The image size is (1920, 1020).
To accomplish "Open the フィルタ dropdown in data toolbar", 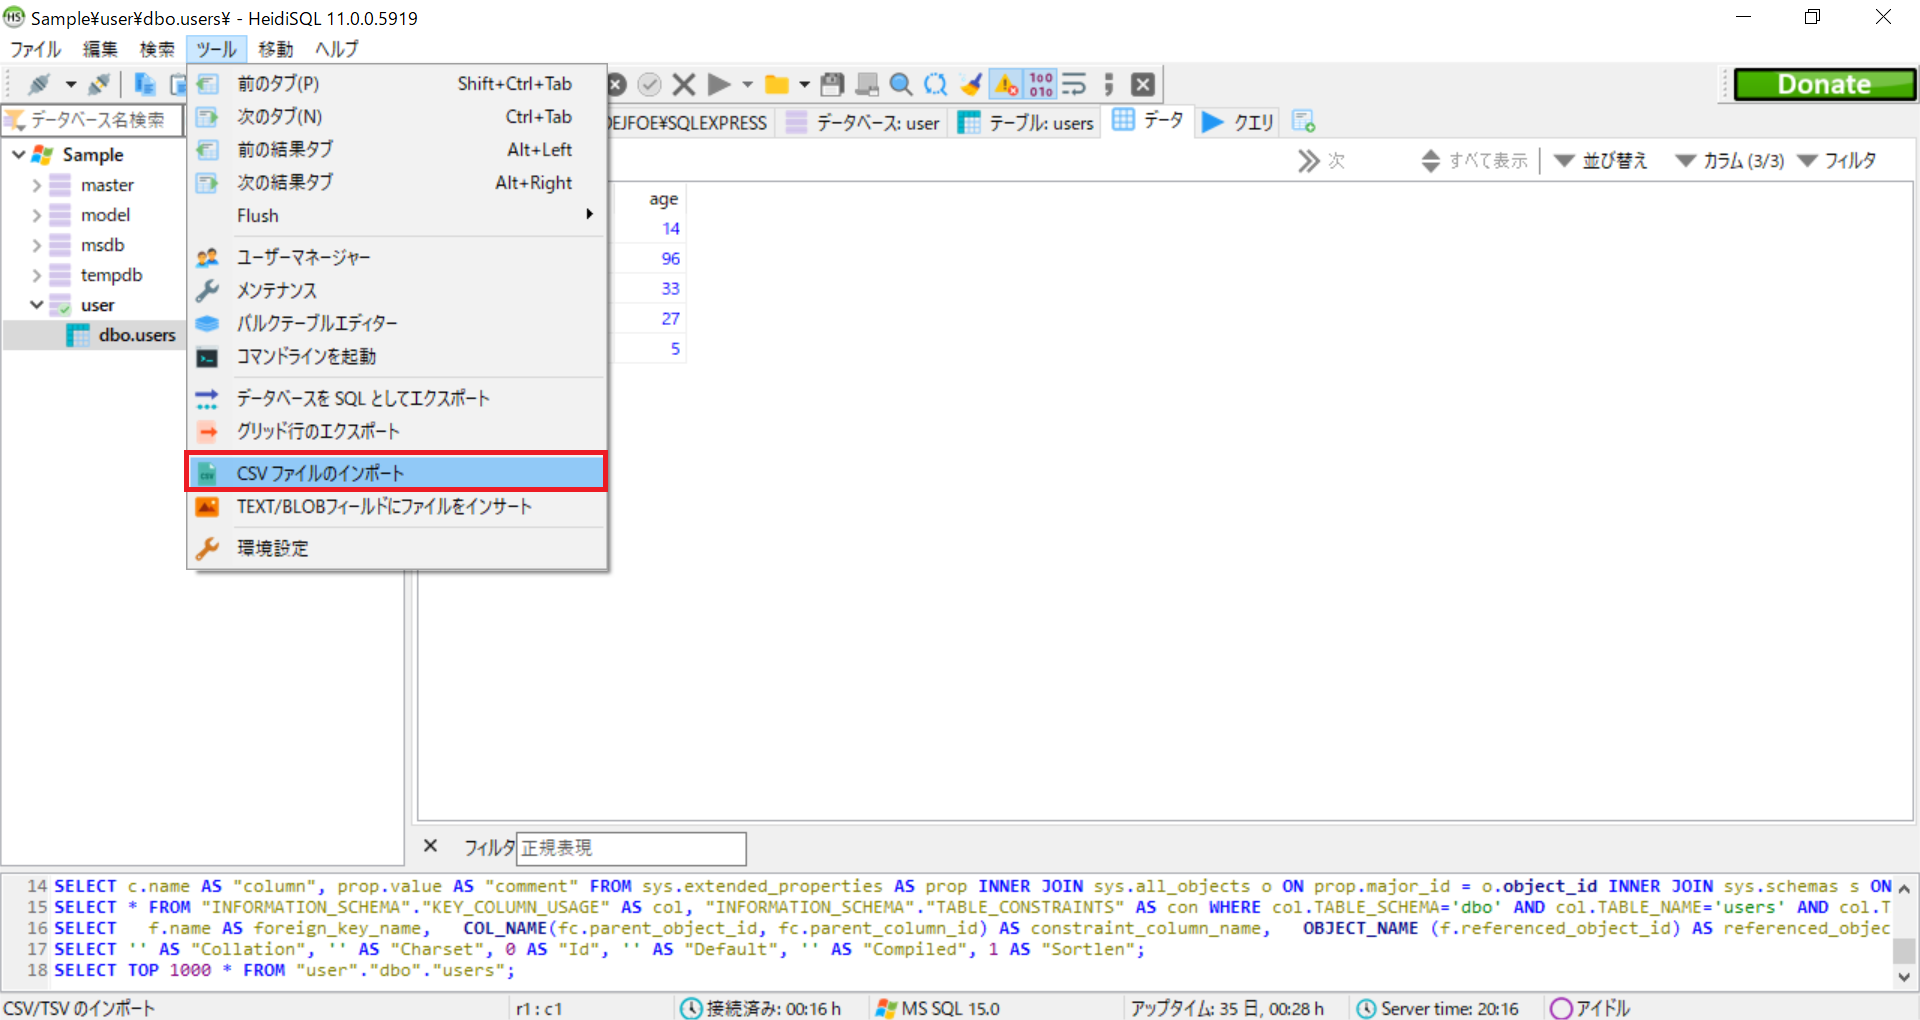I will click(x=1837, y=161).
